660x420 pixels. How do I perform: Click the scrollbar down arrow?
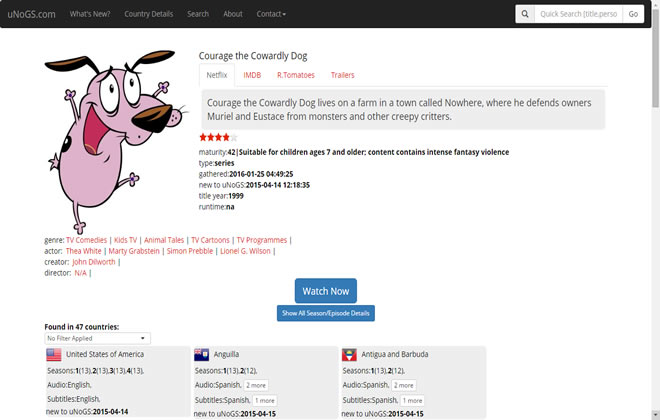tap(655, 415)
